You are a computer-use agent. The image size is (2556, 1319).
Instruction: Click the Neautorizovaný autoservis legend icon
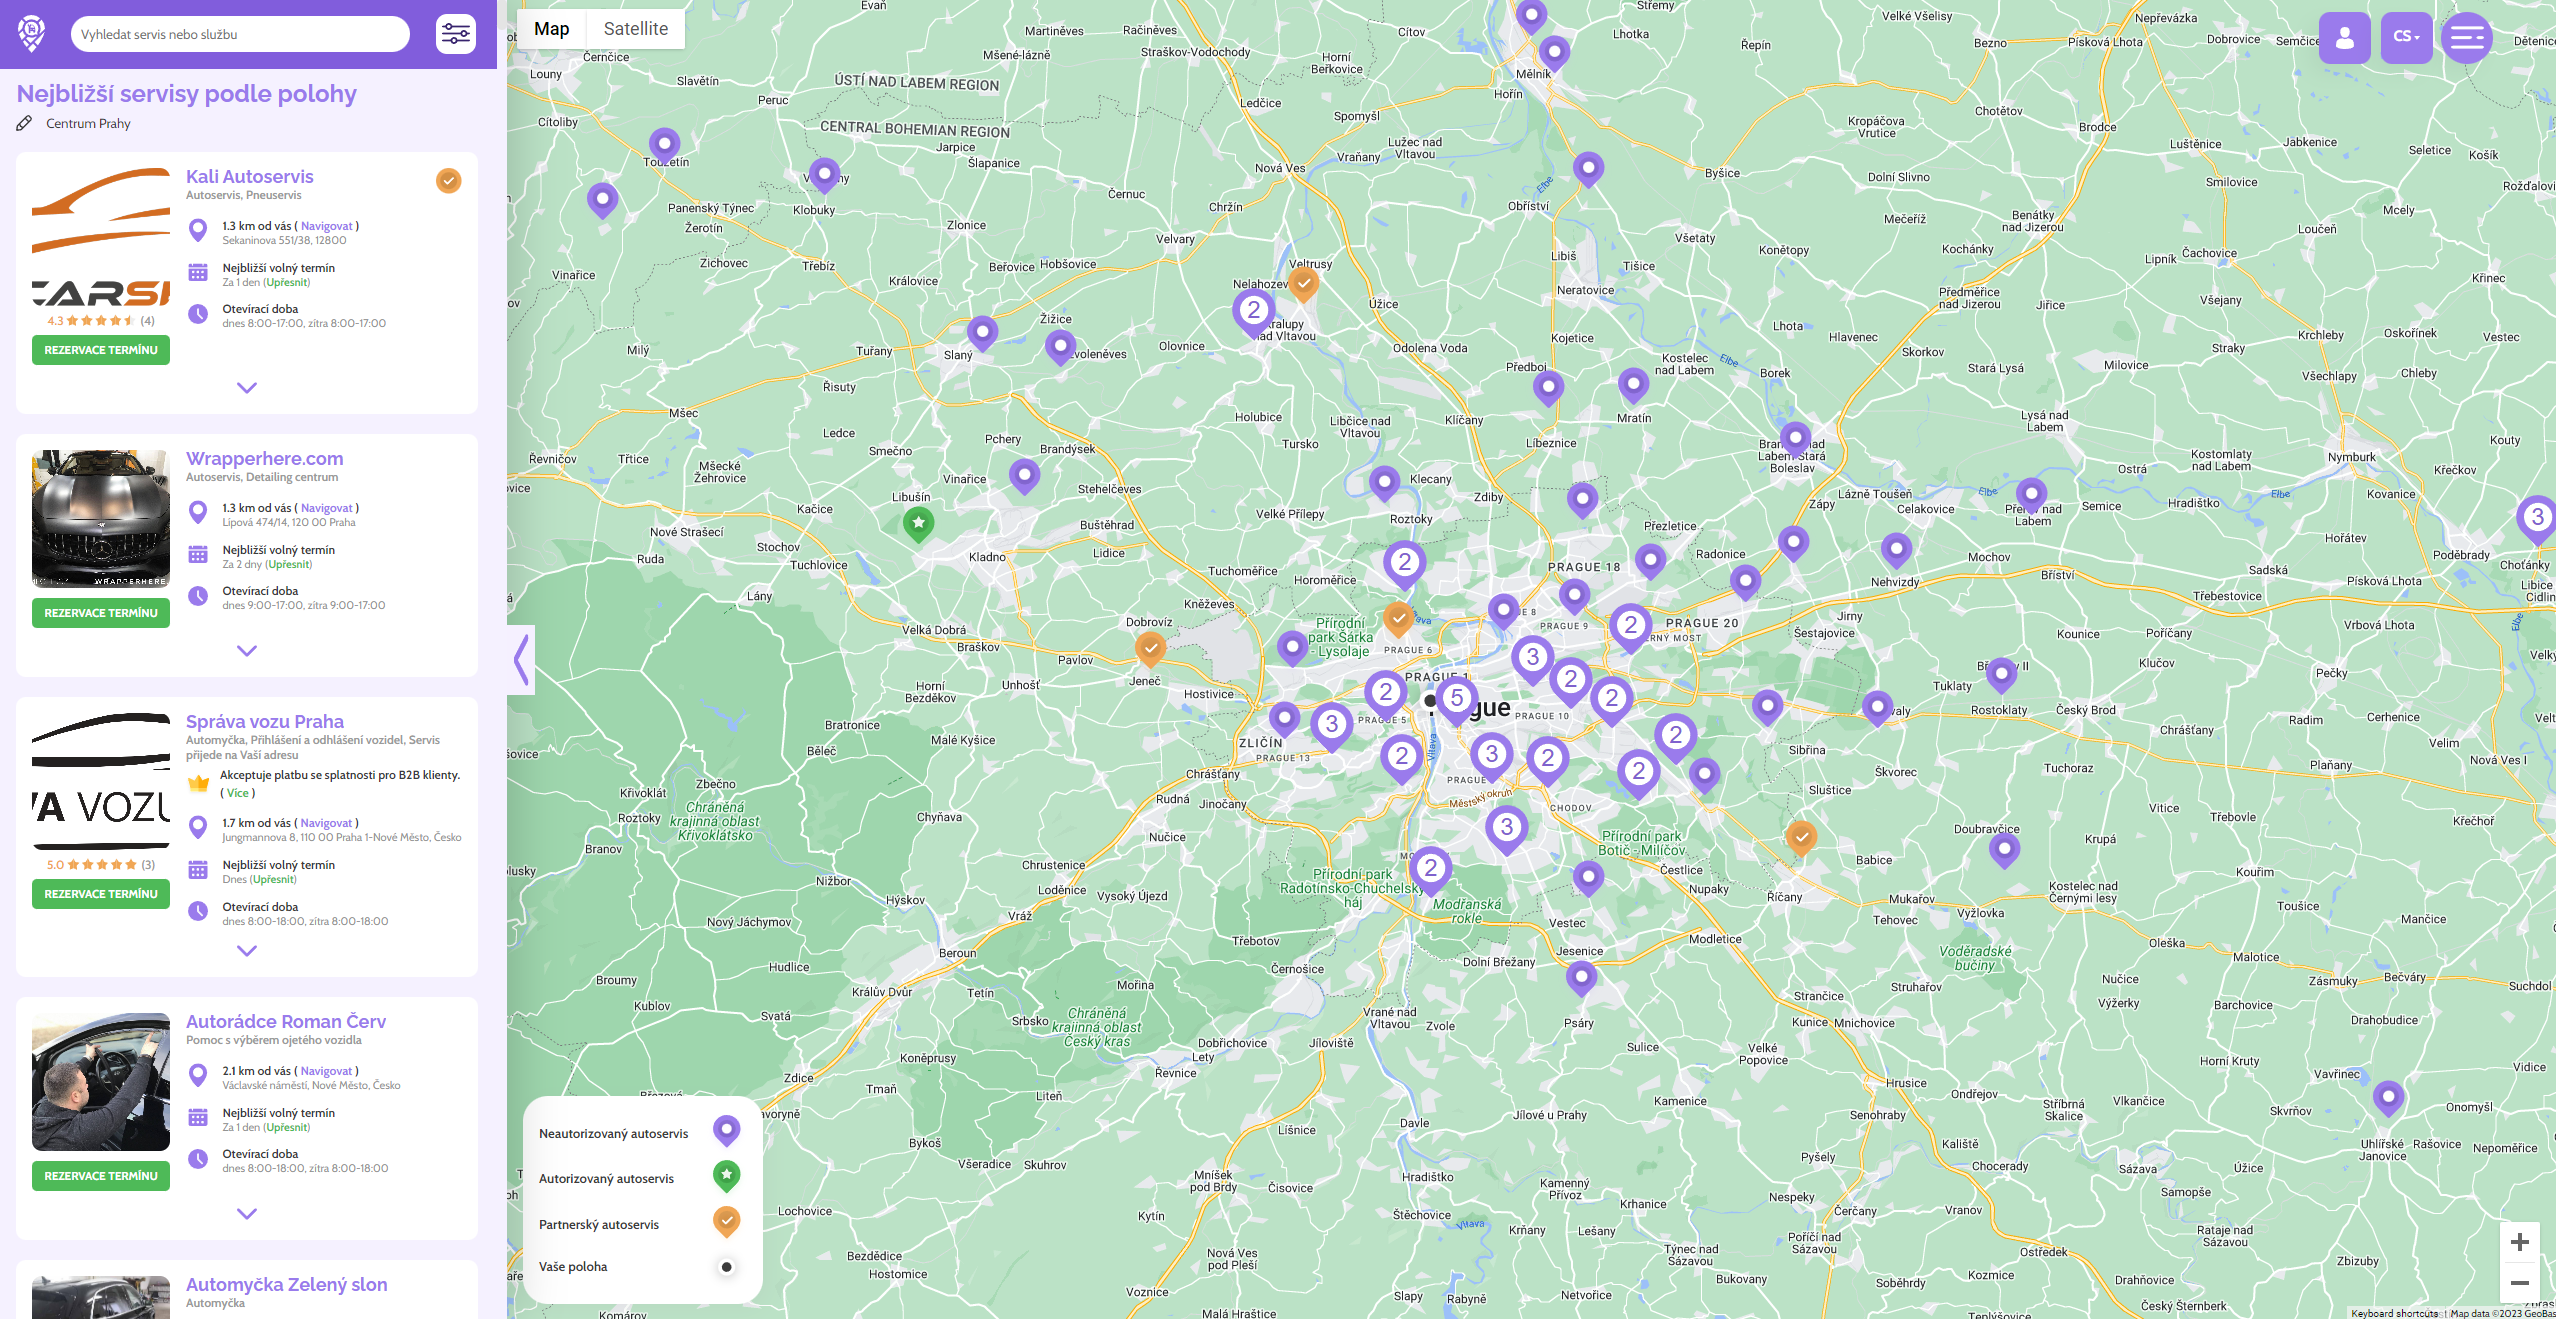coord(727,1132)
